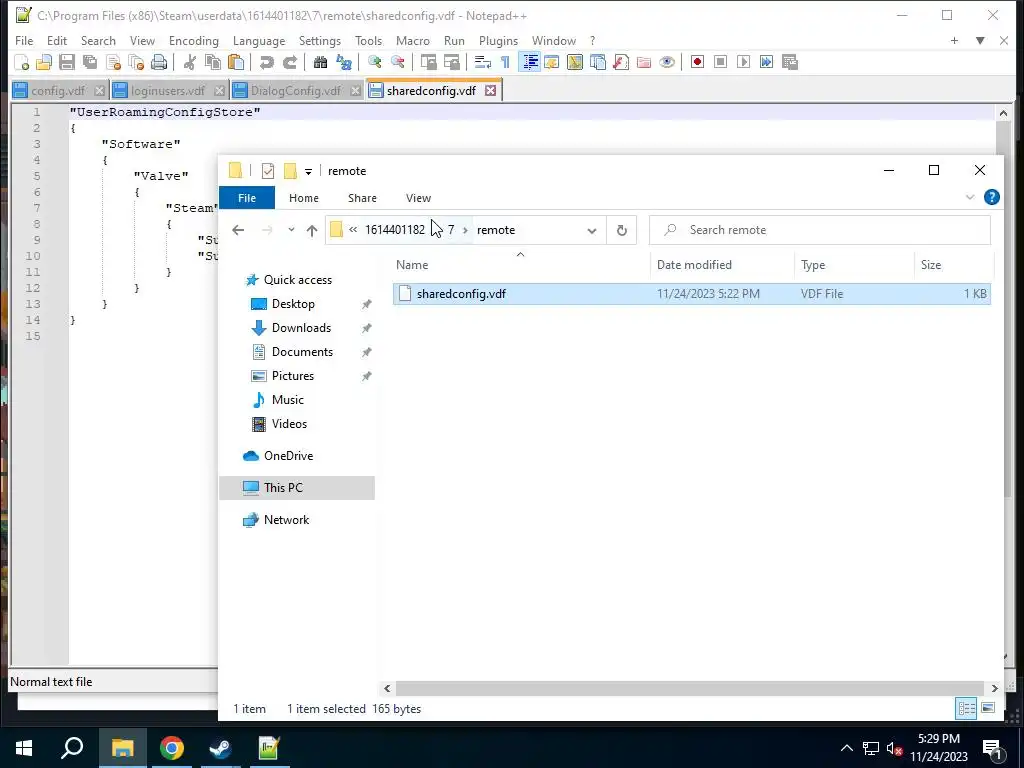Open recent locations dropdown in Explorer

tap(291, 230)
